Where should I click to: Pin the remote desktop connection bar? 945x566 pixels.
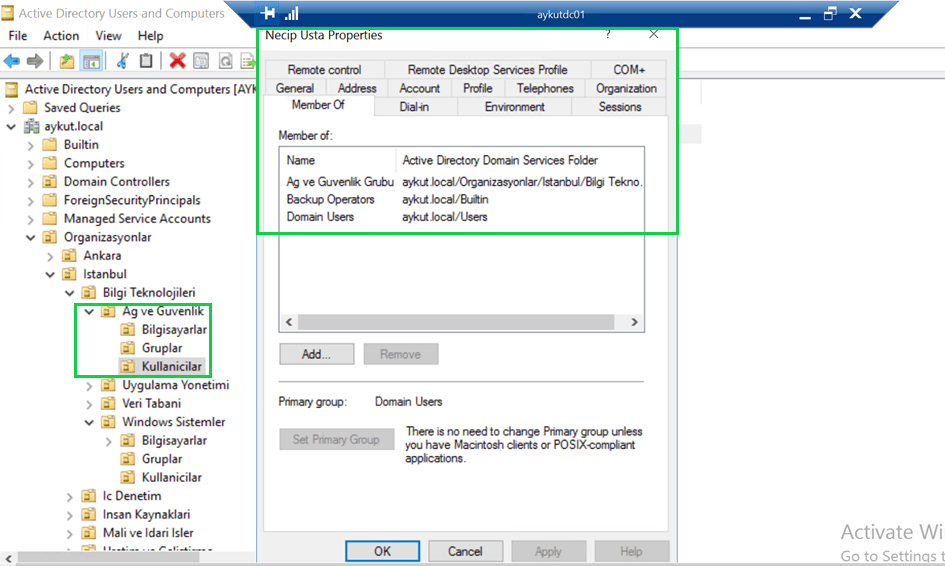click(268, 14)
